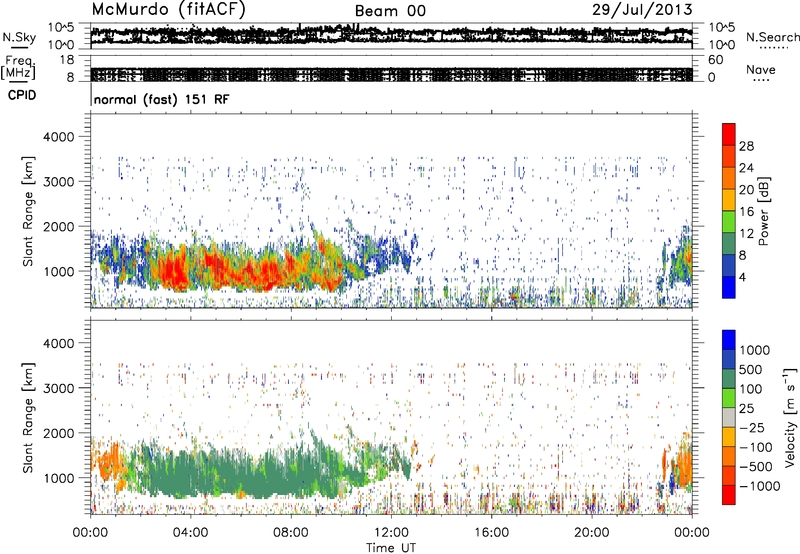Viewport: 800px width, 554px height.
Task: Click the gray -25 to 25 Velocity color segment
Action: tap(729, 418)
